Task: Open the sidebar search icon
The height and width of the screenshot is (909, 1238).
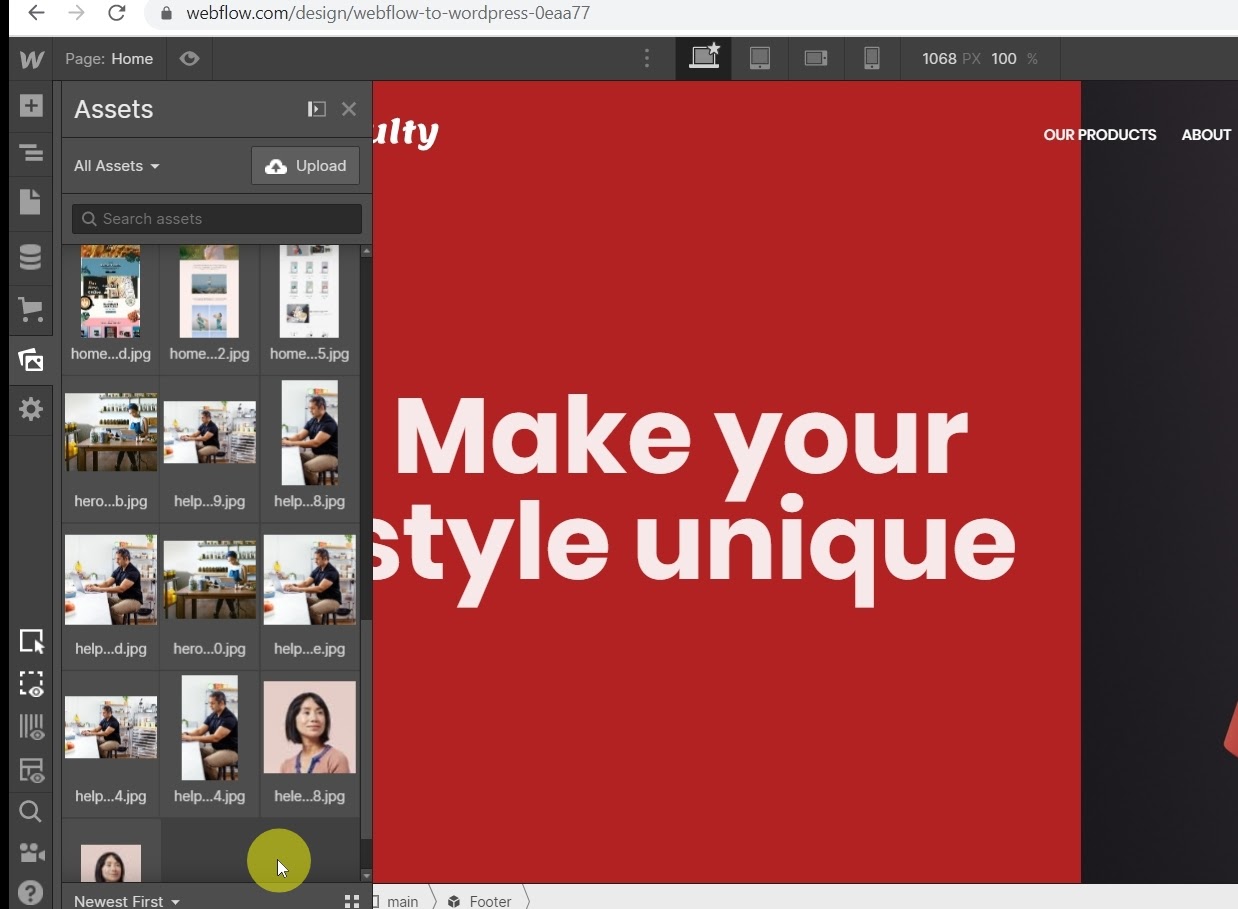Action: pyautogui.click(x=31, y=812)
